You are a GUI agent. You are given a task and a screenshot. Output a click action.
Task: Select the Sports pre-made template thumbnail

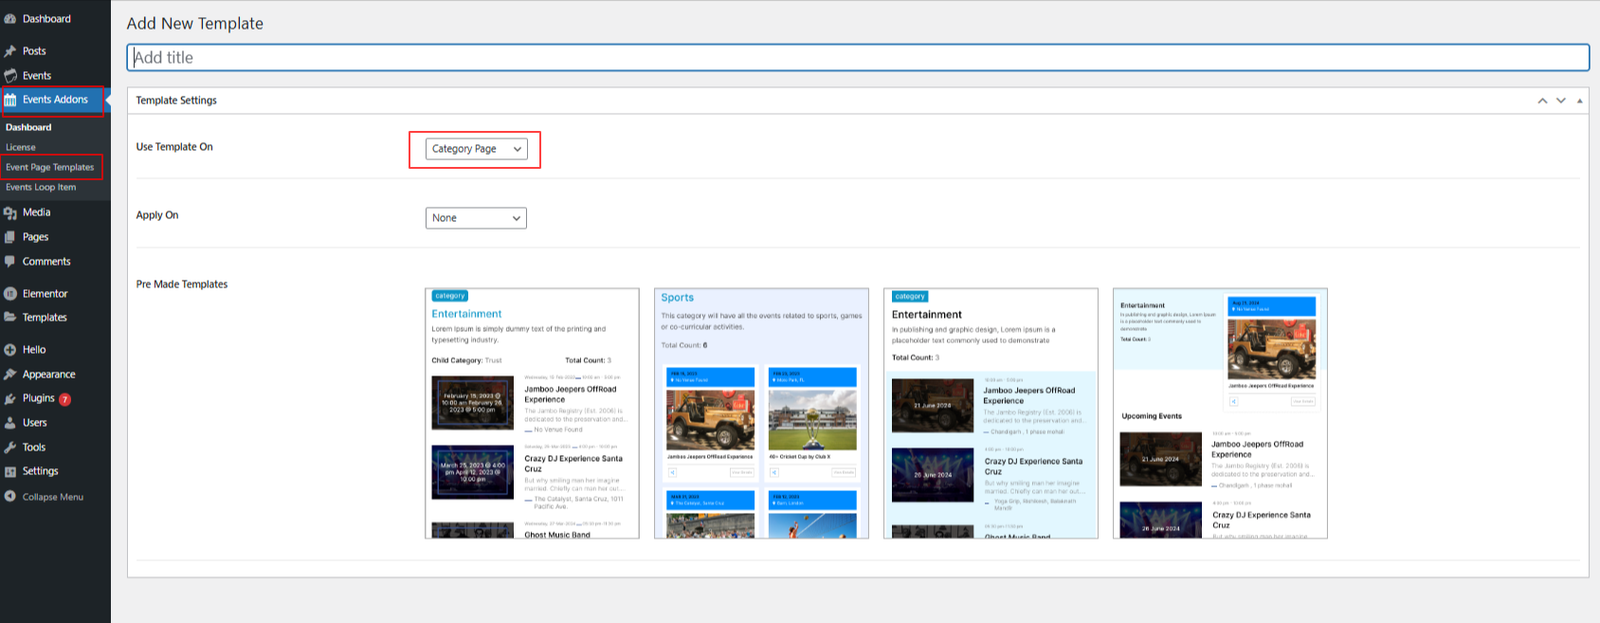point(761,414)
